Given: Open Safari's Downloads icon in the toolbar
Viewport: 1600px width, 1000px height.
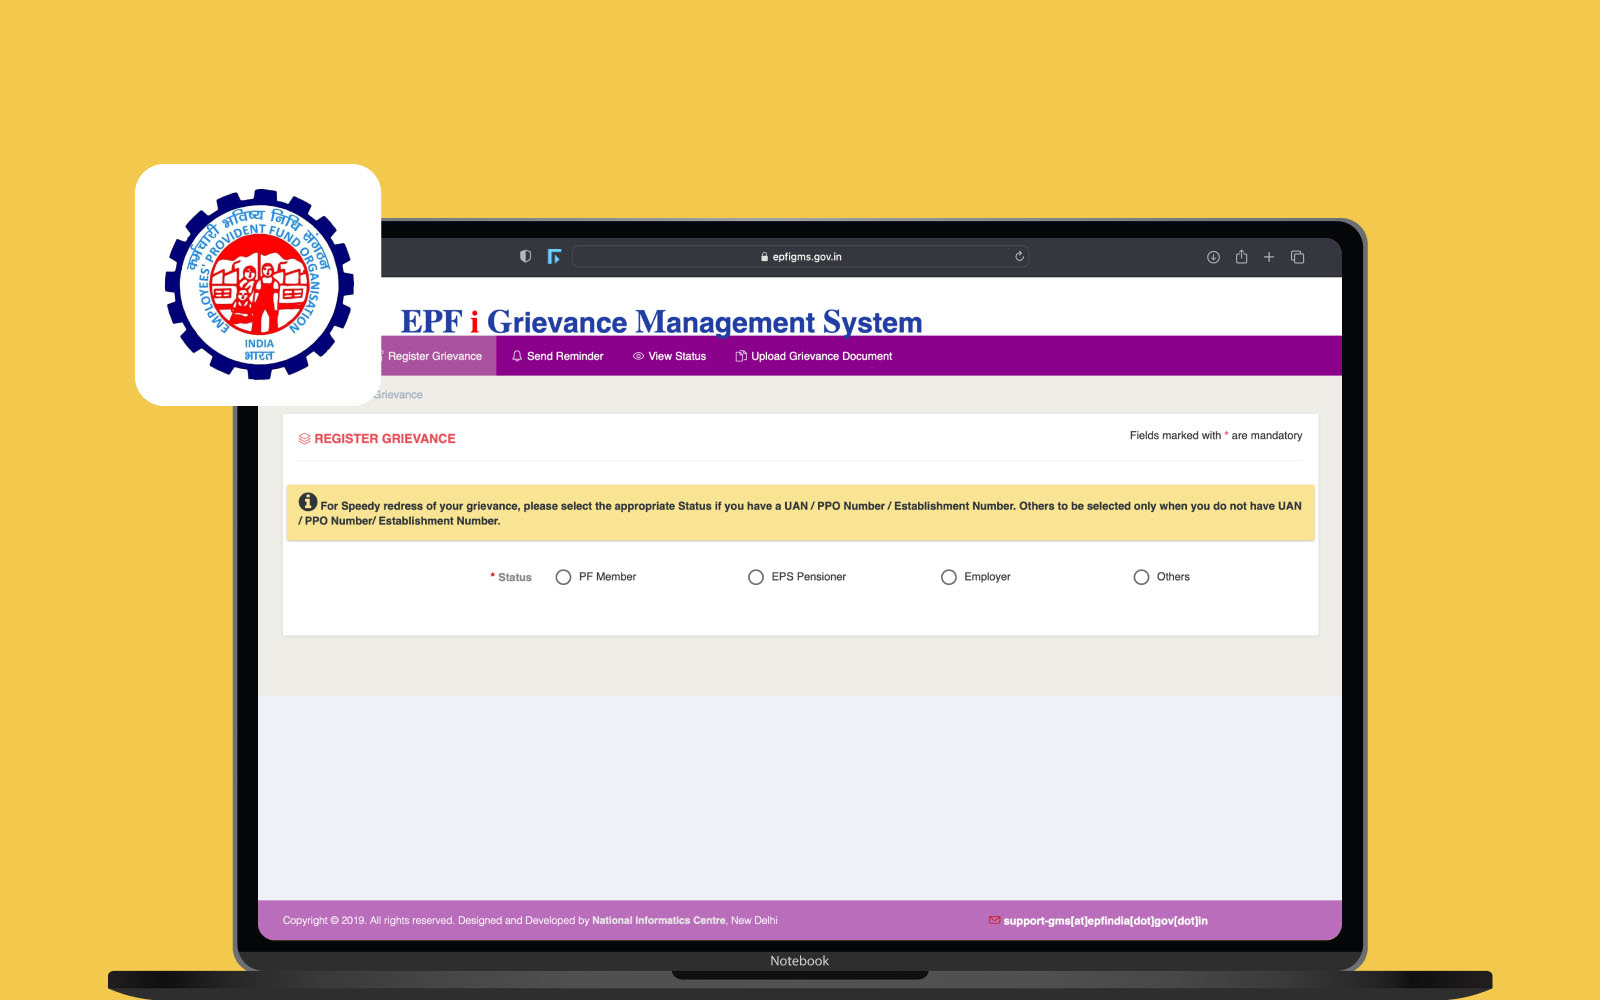Looking at the screenshot, I should tap(1213, 256).
